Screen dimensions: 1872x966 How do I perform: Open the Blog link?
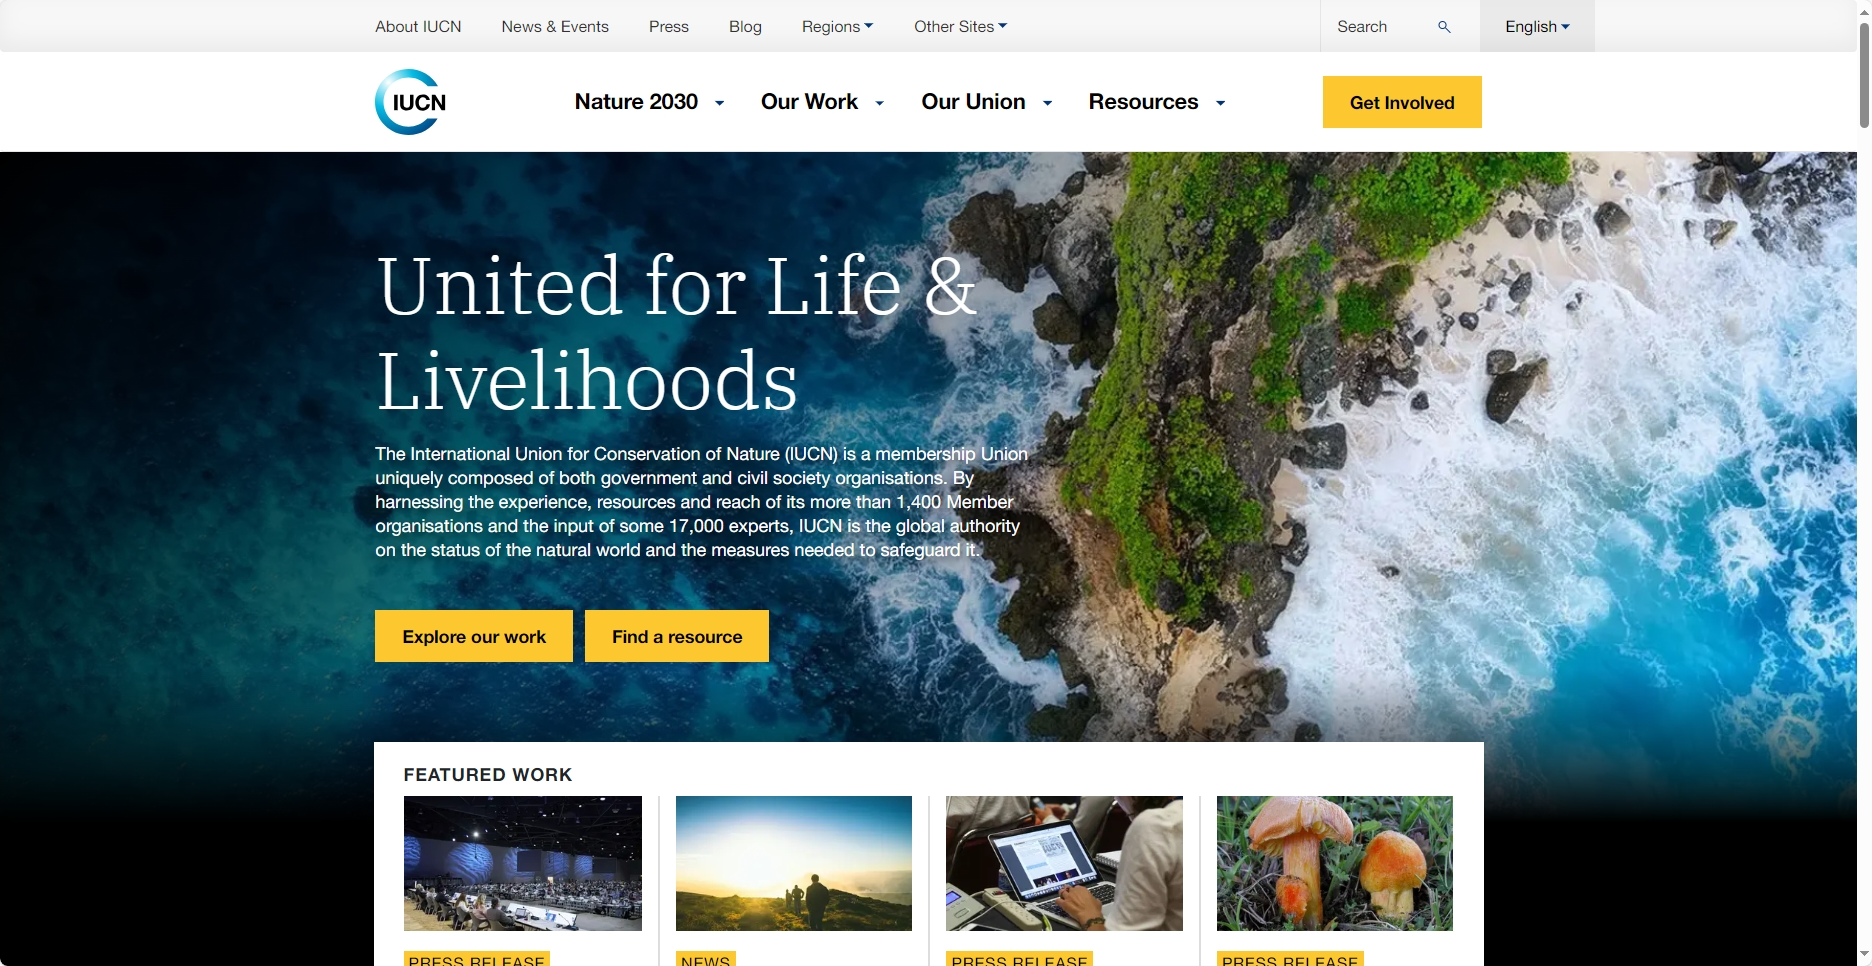pyautogui.click(x=745, y=26)
